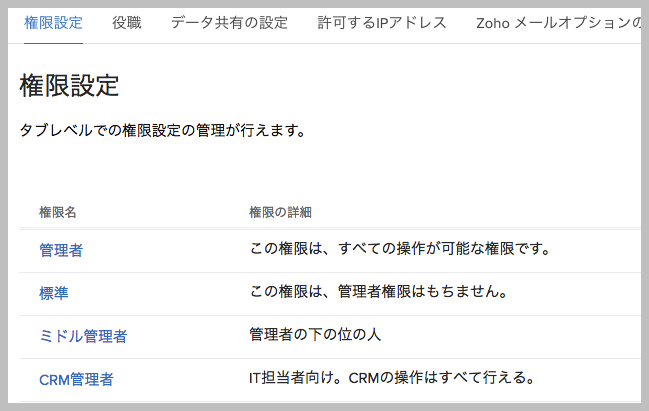Click the 標準 profile link

click(53, 293)
